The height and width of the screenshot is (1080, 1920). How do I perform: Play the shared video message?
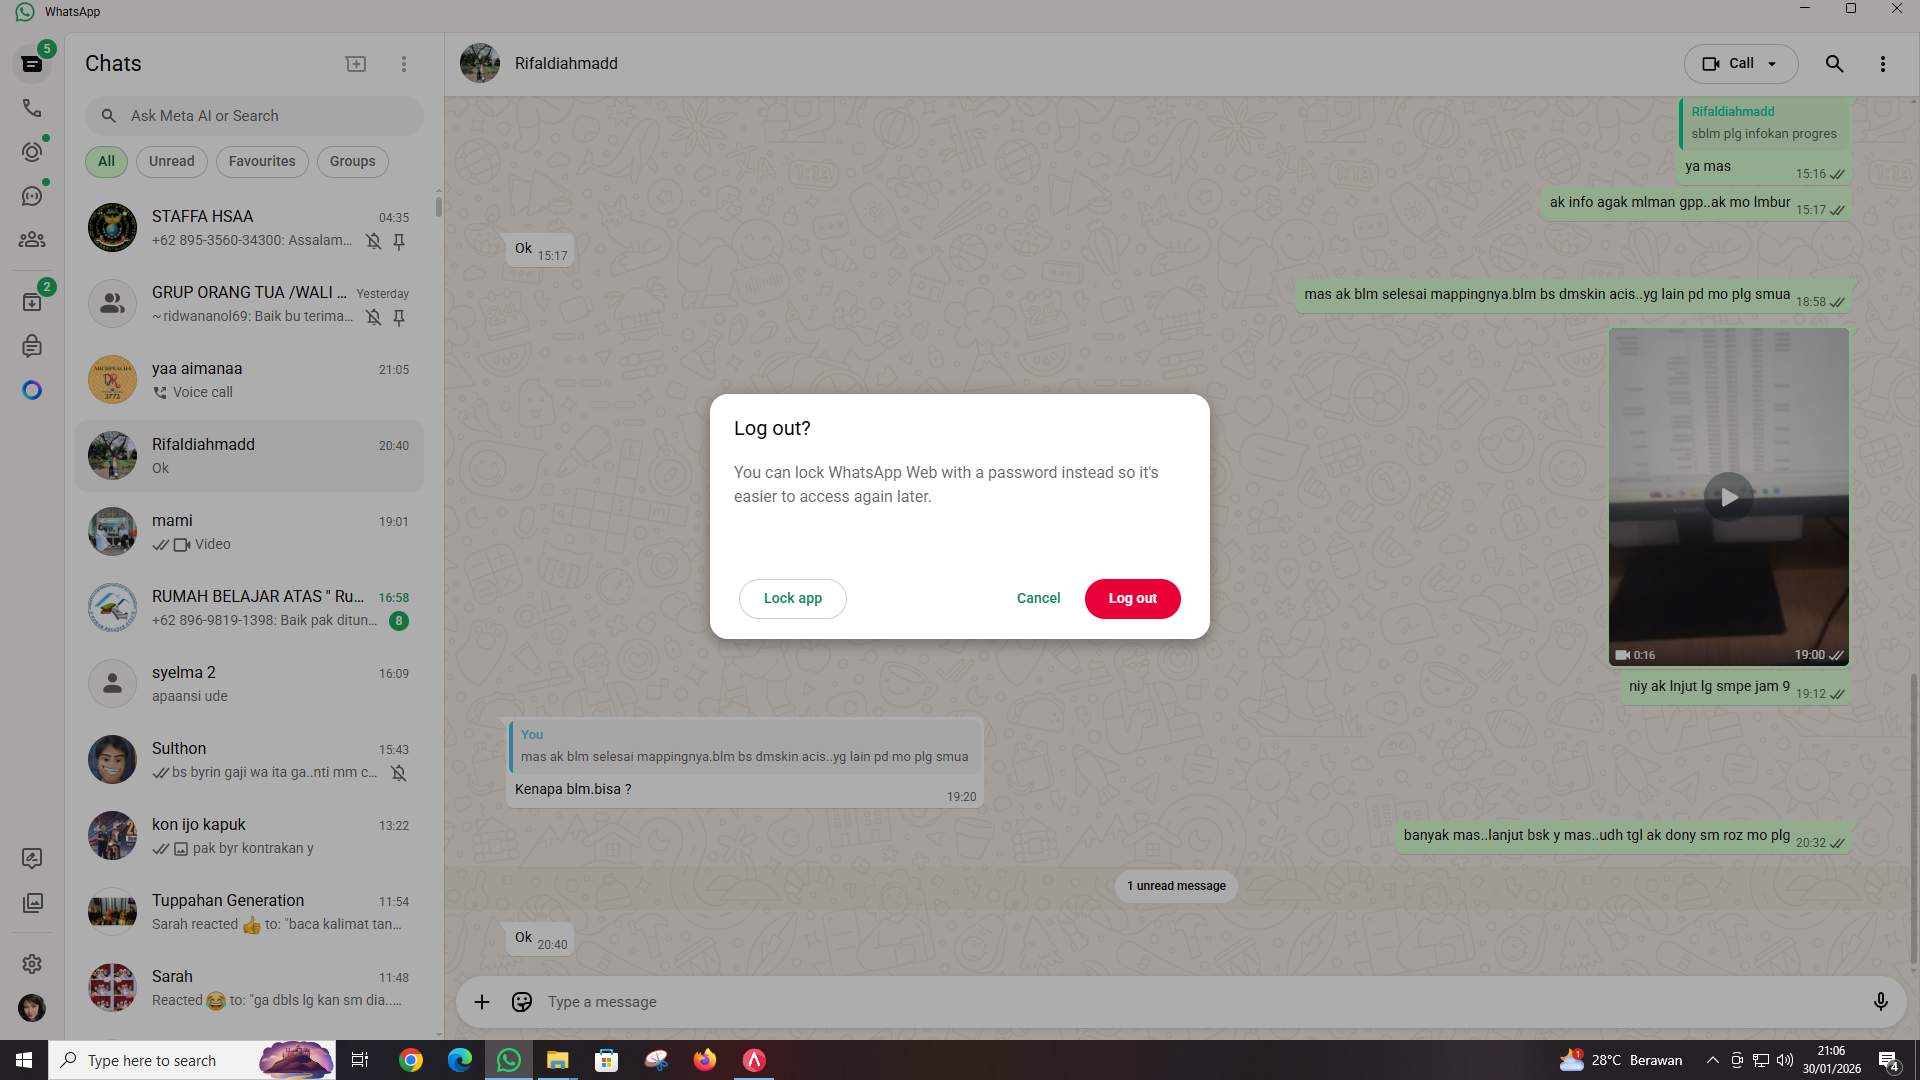click(1729, 496)
